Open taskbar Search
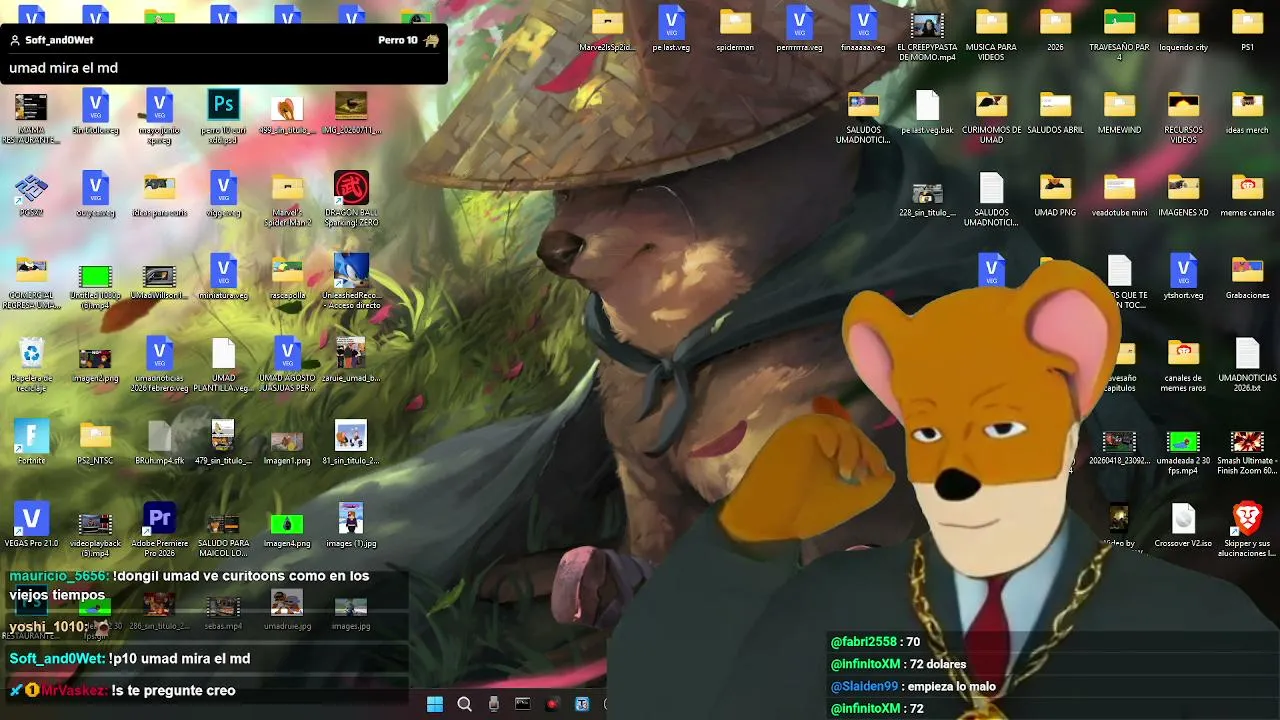 (x=464, y=704)
